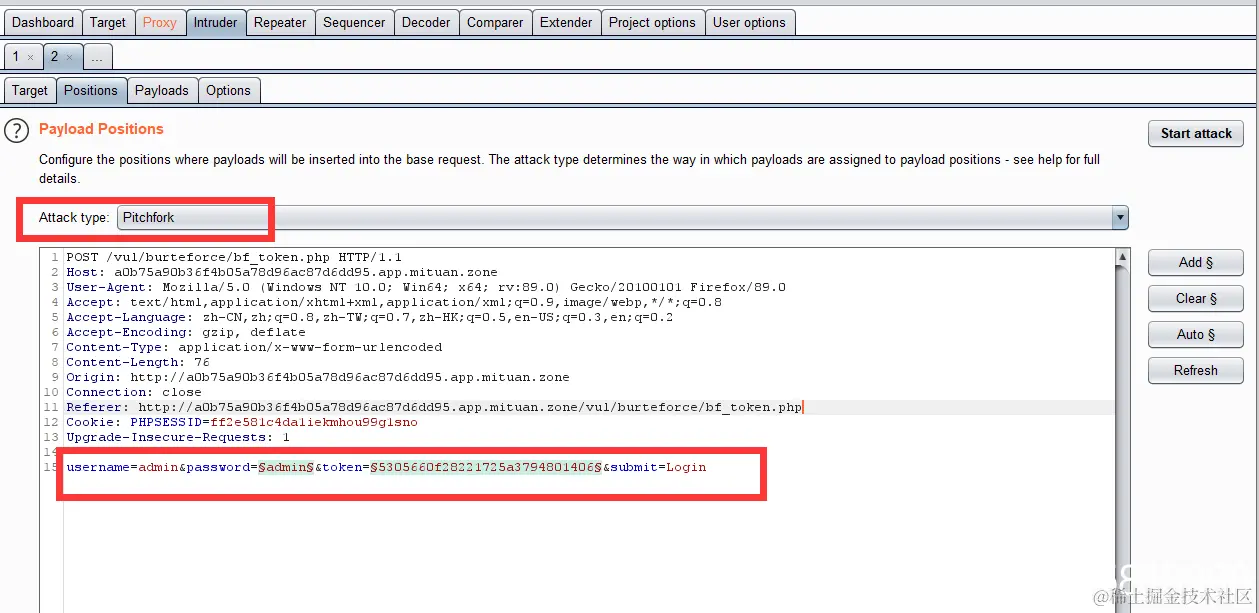Go to the Proxy tab

pyautogui.click(x=159, y=22)
